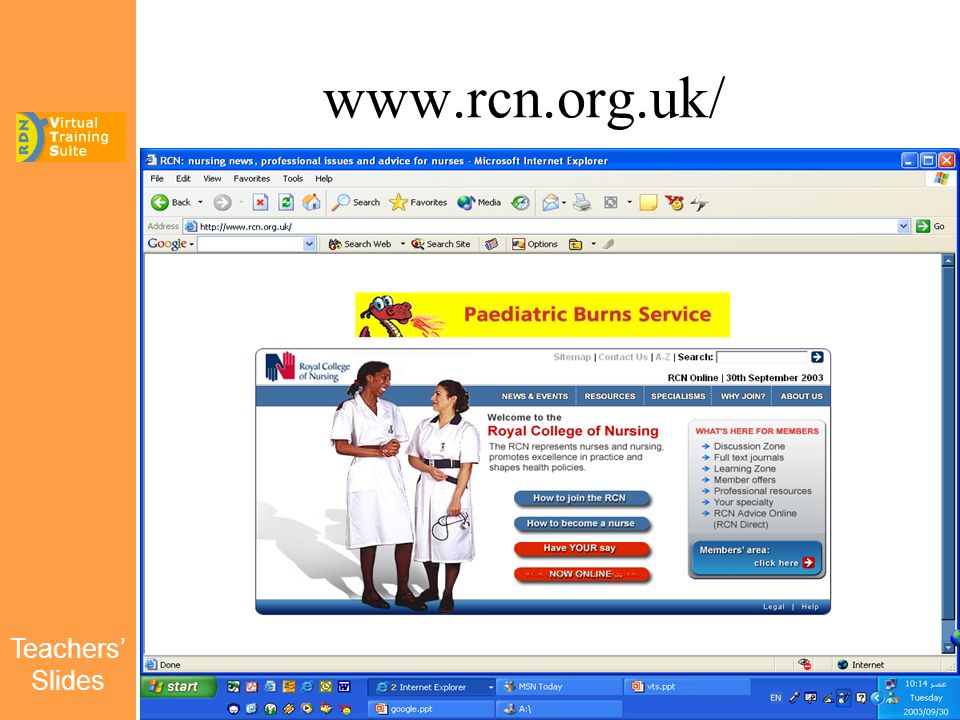Viewport: 960px width, 720px height.
Task: Open the Discussion Zone link
Action: pos(749,447)
